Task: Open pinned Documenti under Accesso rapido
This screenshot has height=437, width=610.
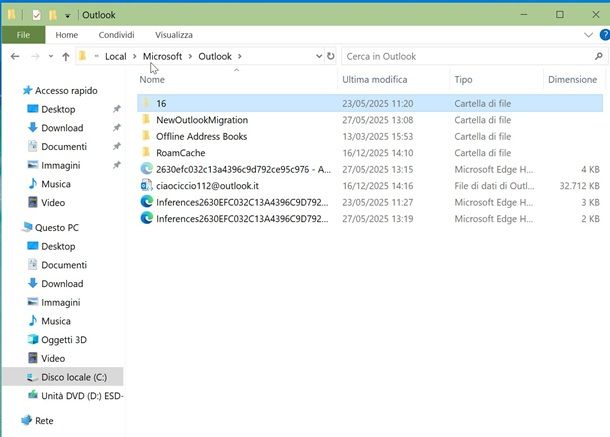Action: pyautogui.click(x=64, y=147)
